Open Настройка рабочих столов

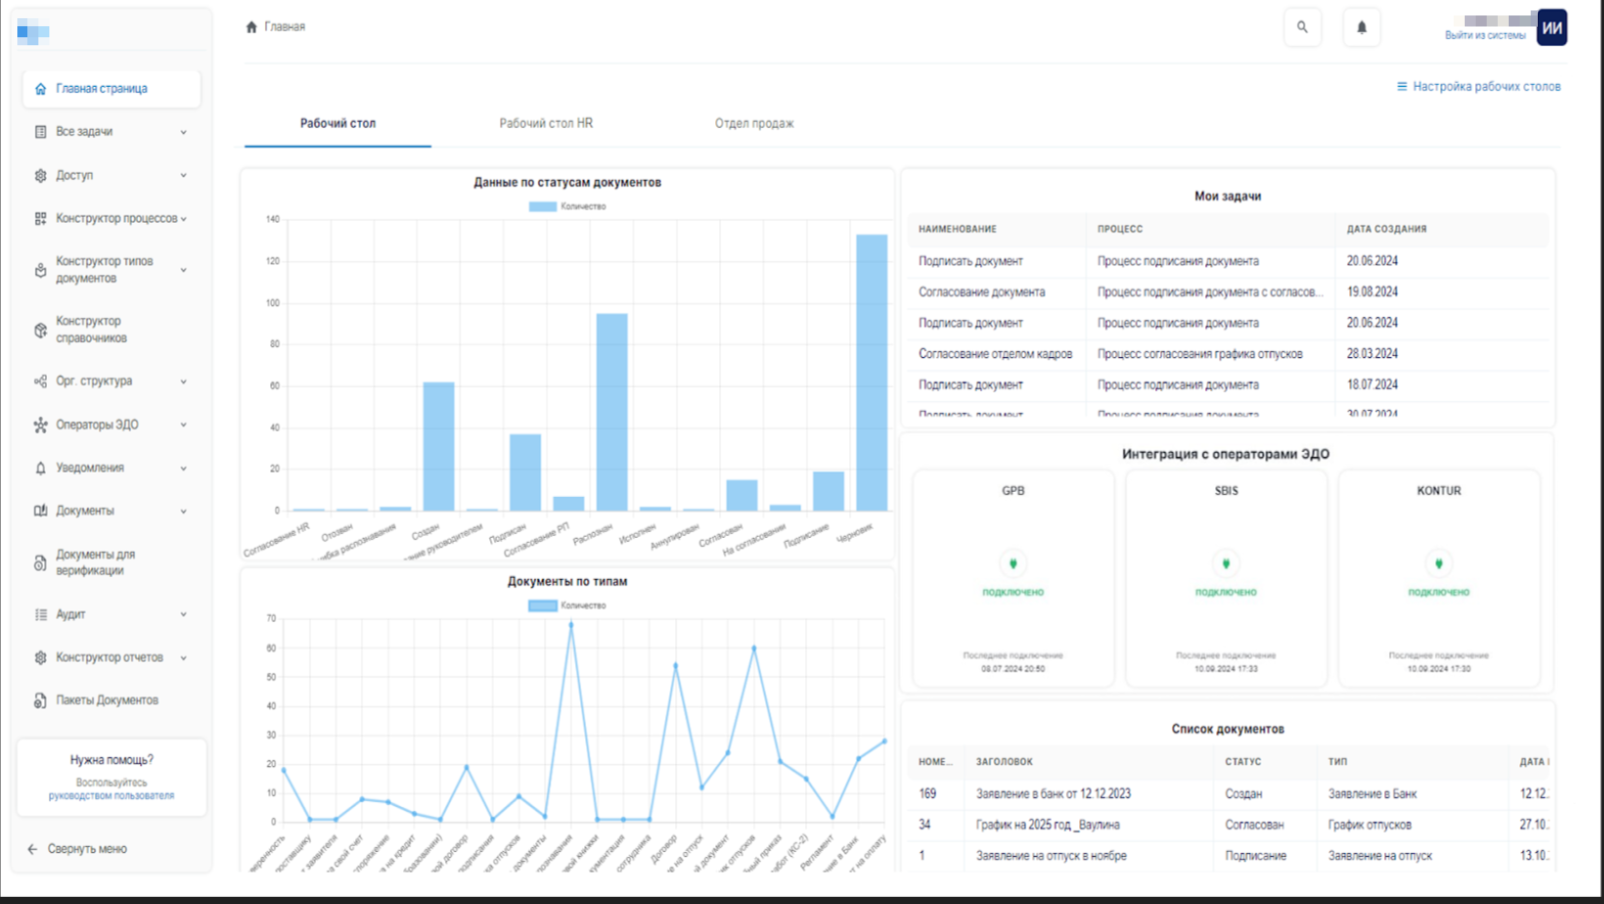click(x=1478, y=87)
